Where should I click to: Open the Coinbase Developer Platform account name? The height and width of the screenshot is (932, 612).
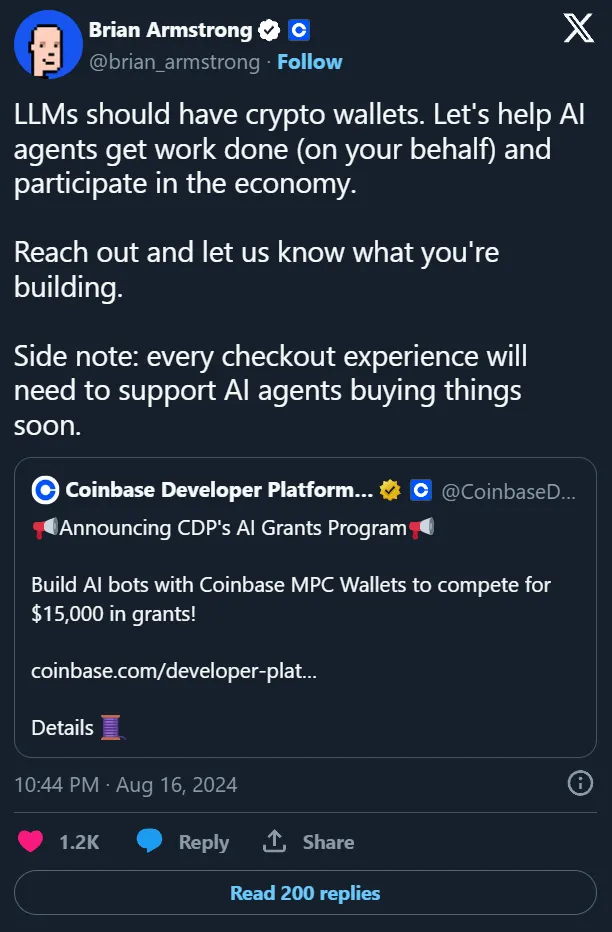[218, 490]
